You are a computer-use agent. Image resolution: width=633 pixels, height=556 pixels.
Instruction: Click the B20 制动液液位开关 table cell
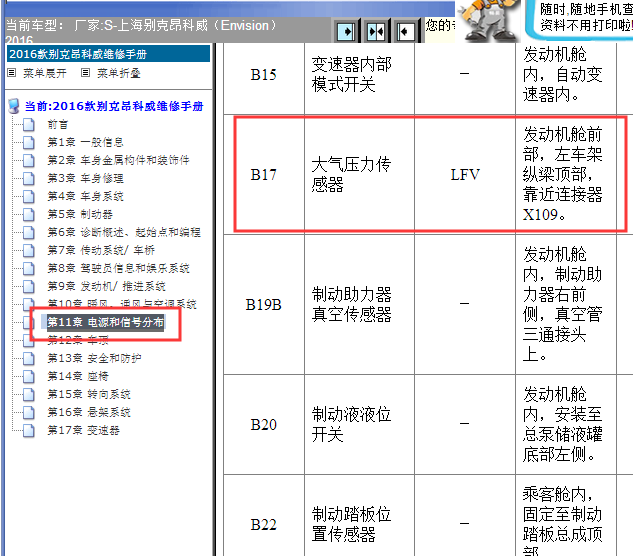(x=350, y=424)
